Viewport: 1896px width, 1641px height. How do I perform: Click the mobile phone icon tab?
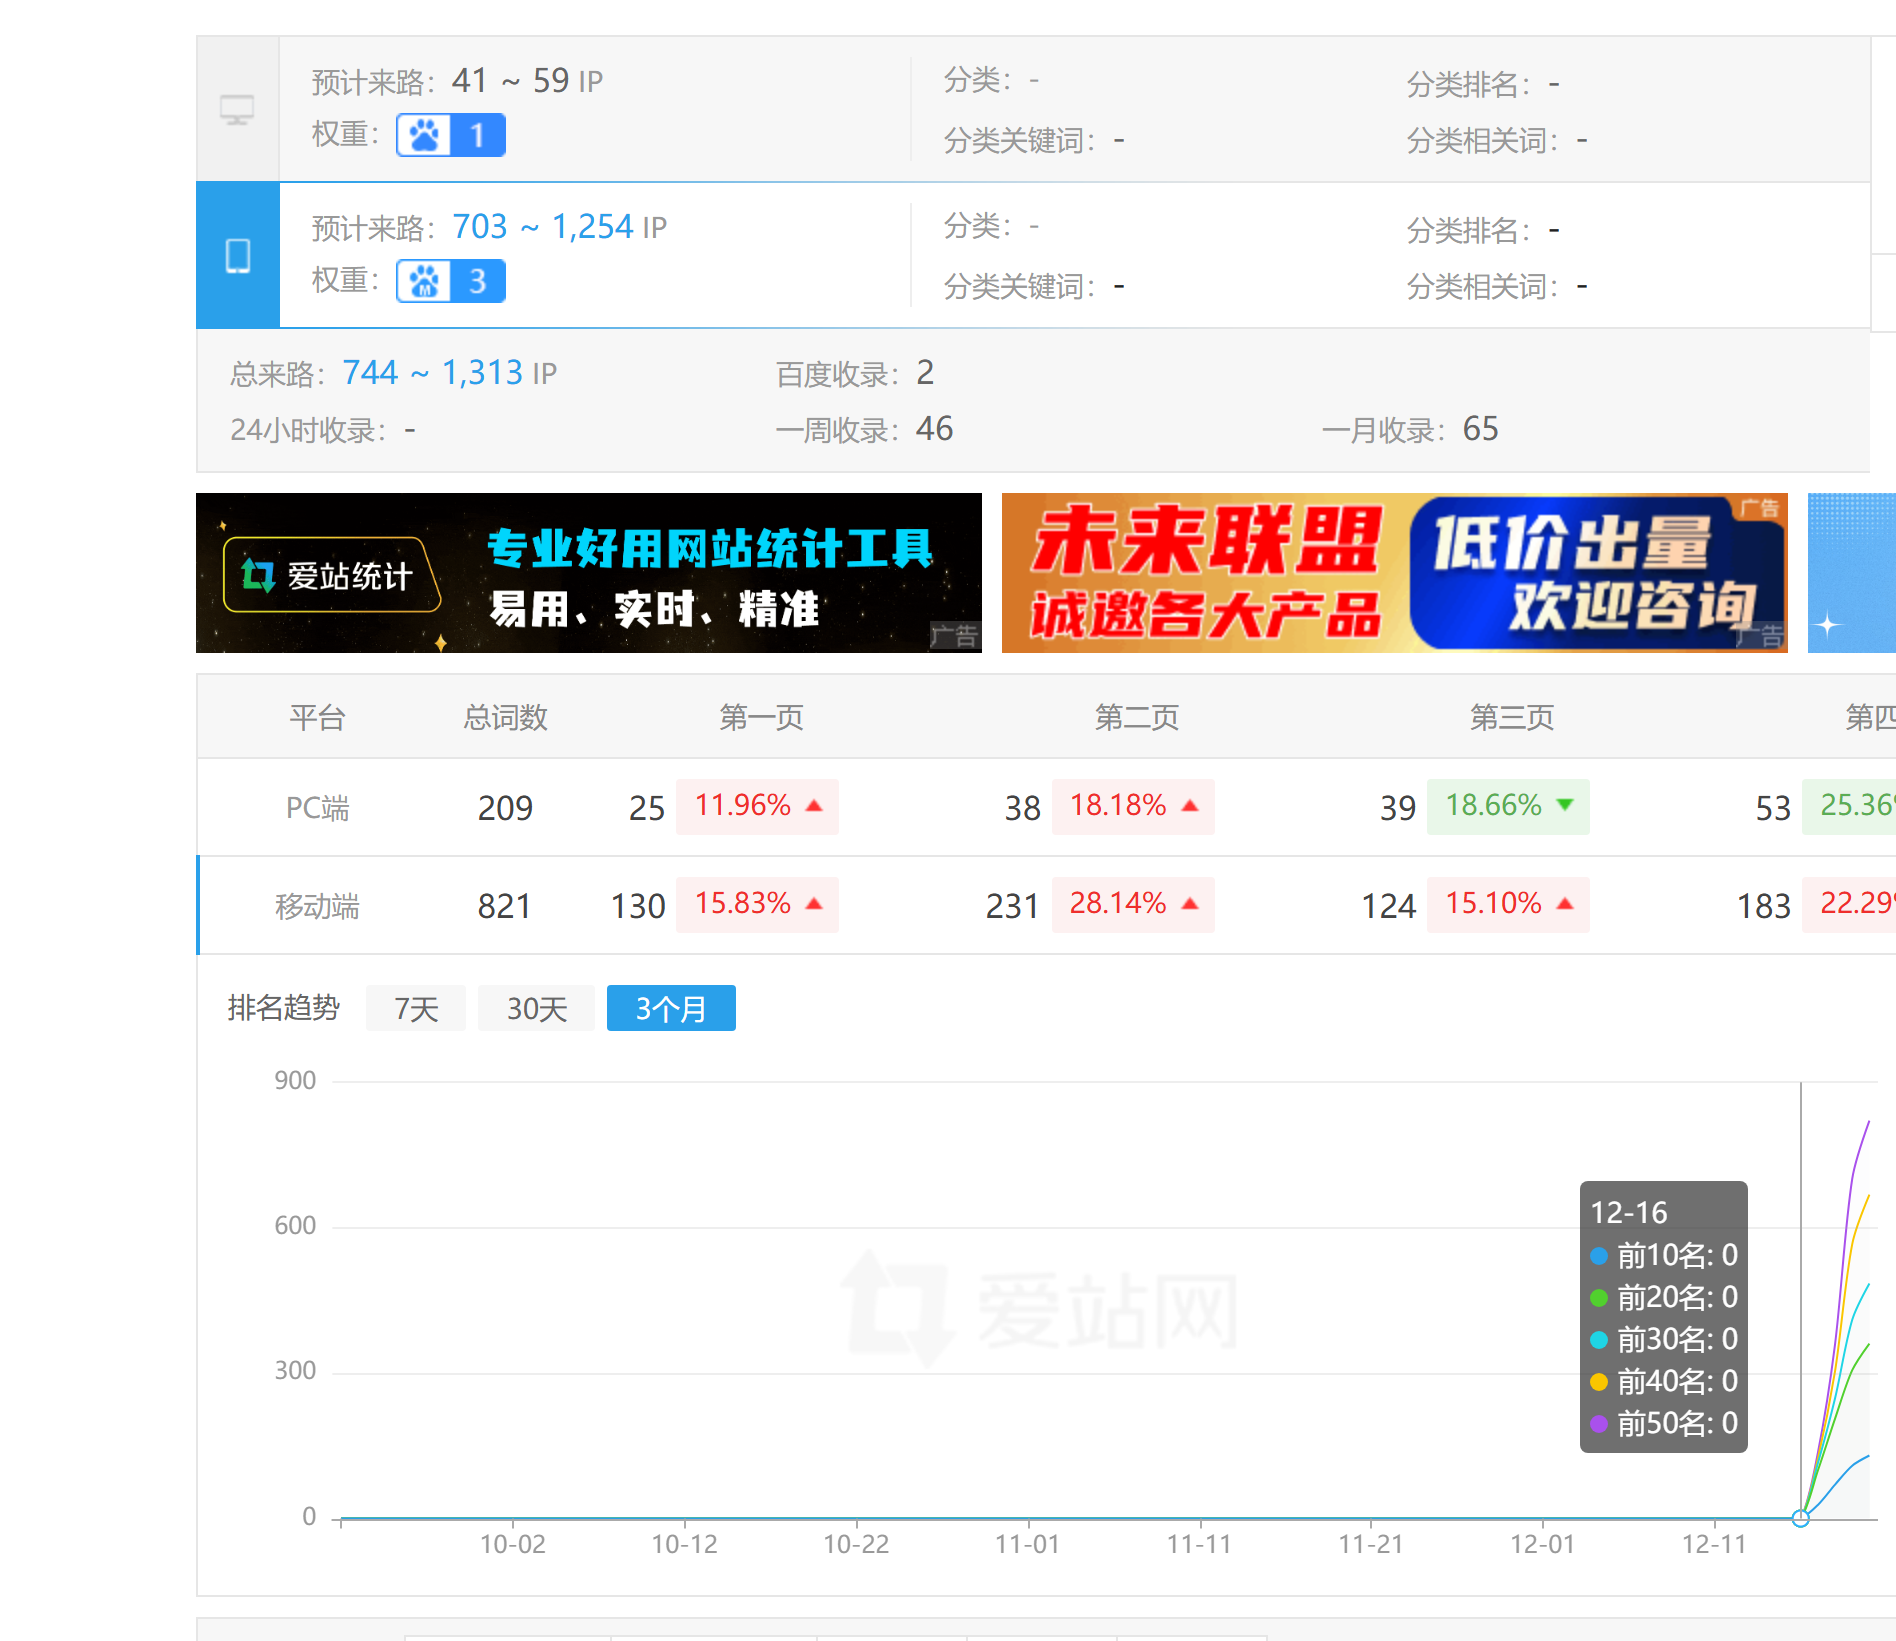click(237, 256)
